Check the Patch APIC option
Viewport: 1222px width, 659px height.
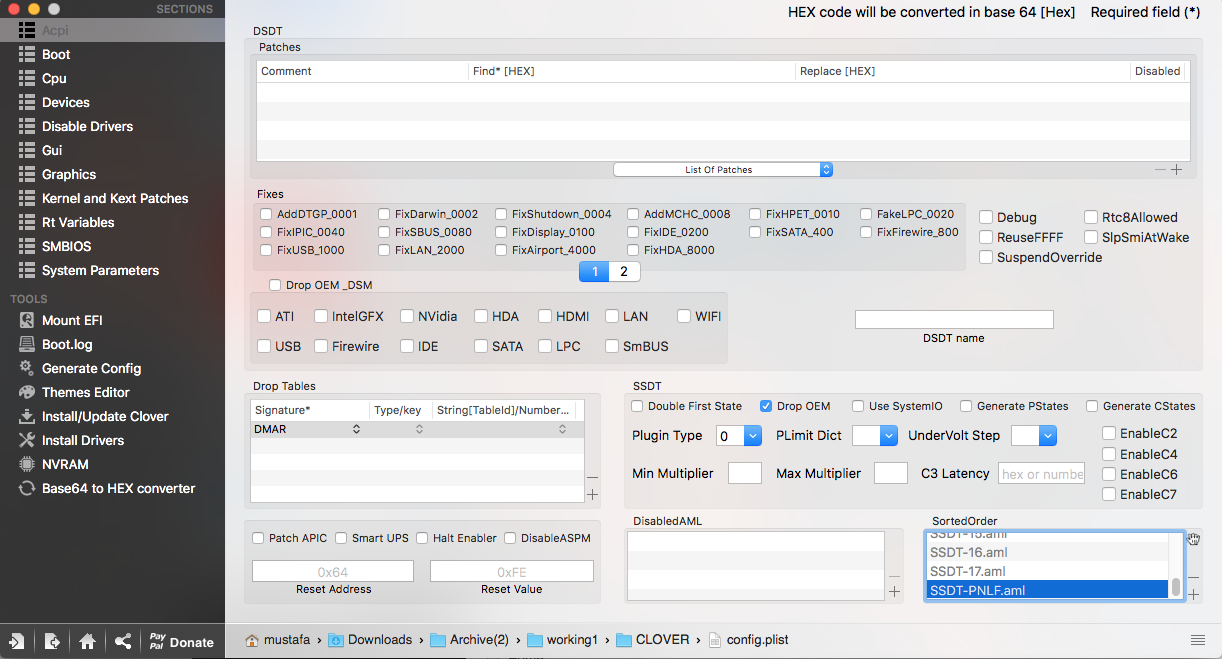(x=259, y=538)
